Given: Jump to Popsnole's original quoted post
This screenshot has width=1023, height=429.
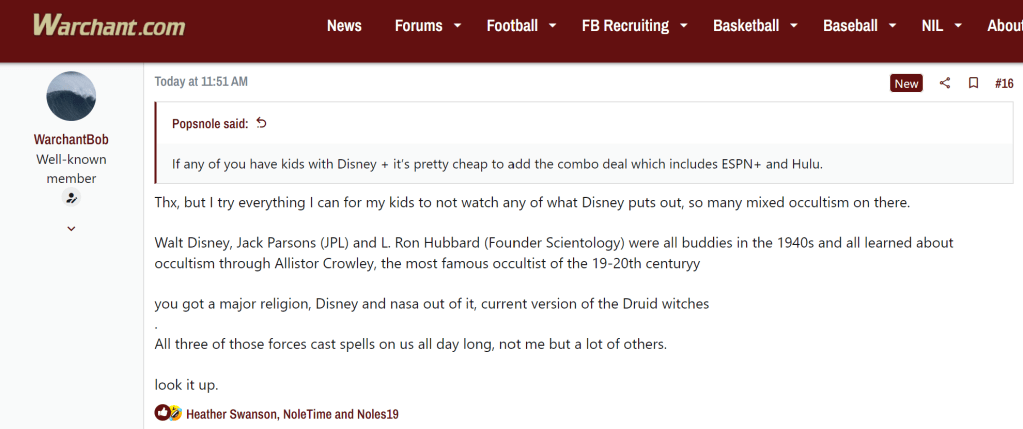Looking at the screenshot, I should coord(262,123).
